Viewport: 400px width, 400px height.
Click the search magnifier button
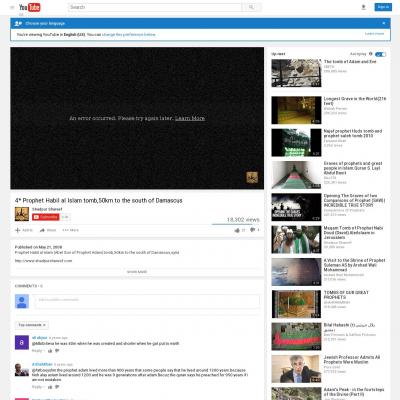[251, 7]
